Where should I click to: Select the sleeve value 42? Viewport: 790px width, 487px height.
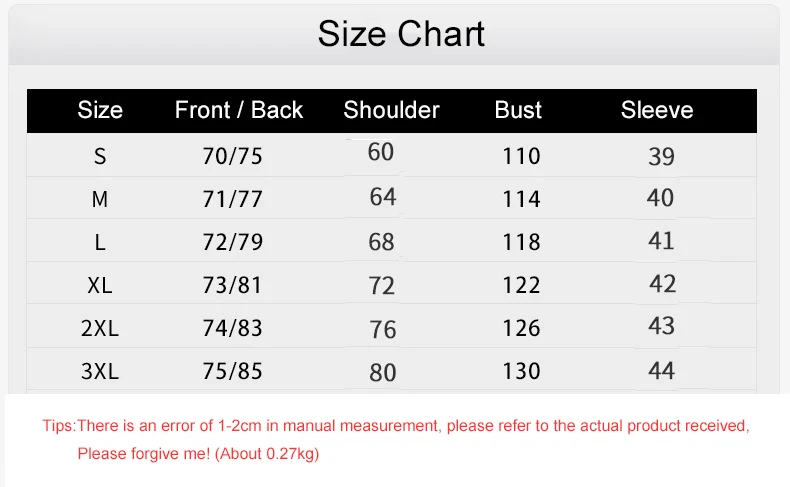coord(662,284)
